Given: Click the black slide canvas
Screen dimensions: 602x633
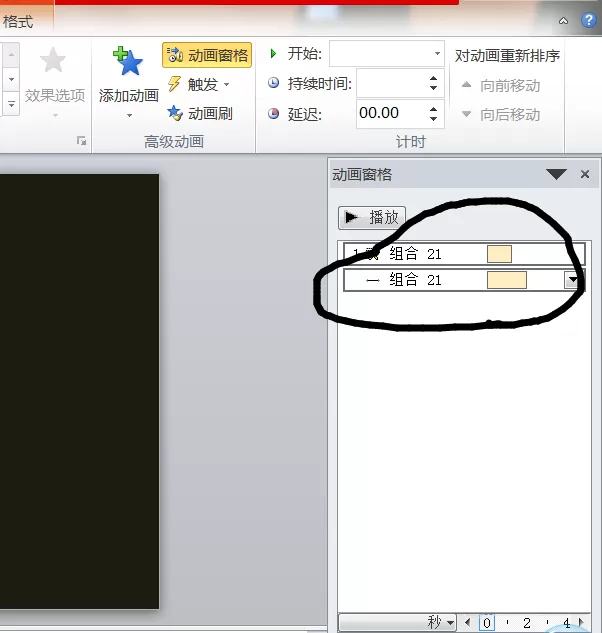Looking at the screenshot, I should pyautogui.click(x=79, y=391).
